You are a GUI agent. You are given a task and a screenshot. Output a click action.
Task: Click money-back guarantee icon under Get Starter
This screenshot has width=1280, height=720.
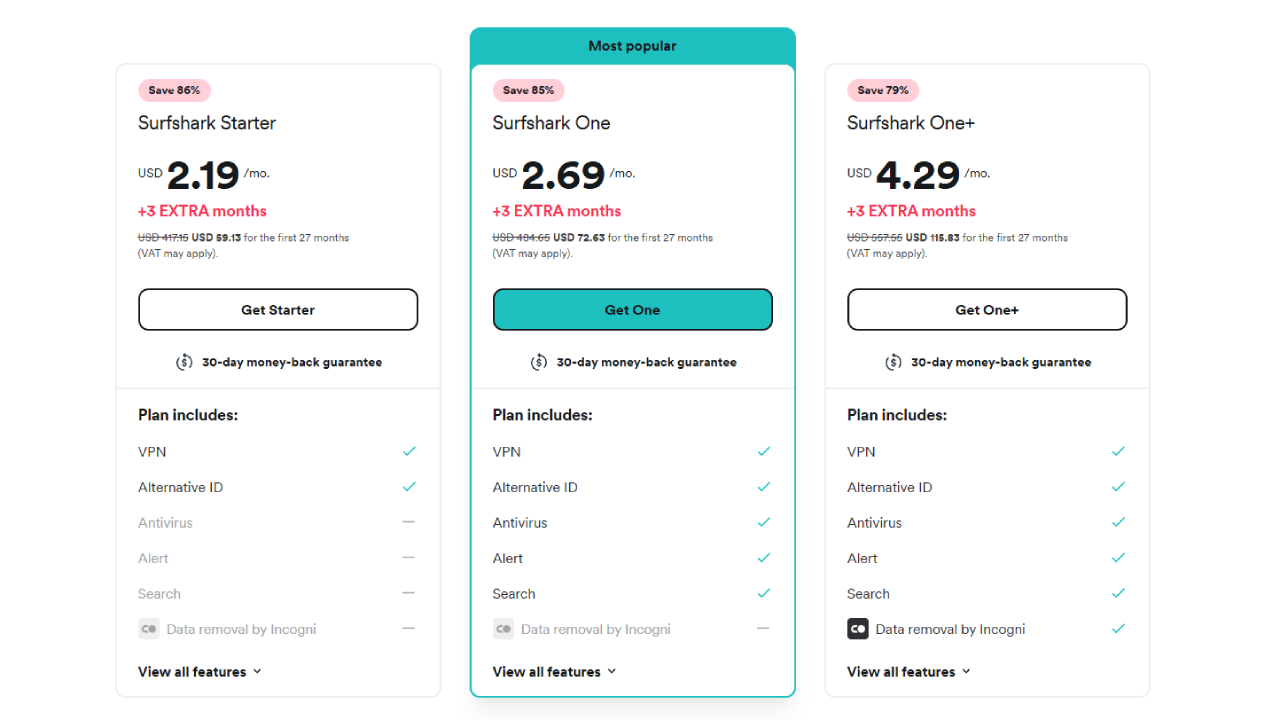click(x=184, y=362)
